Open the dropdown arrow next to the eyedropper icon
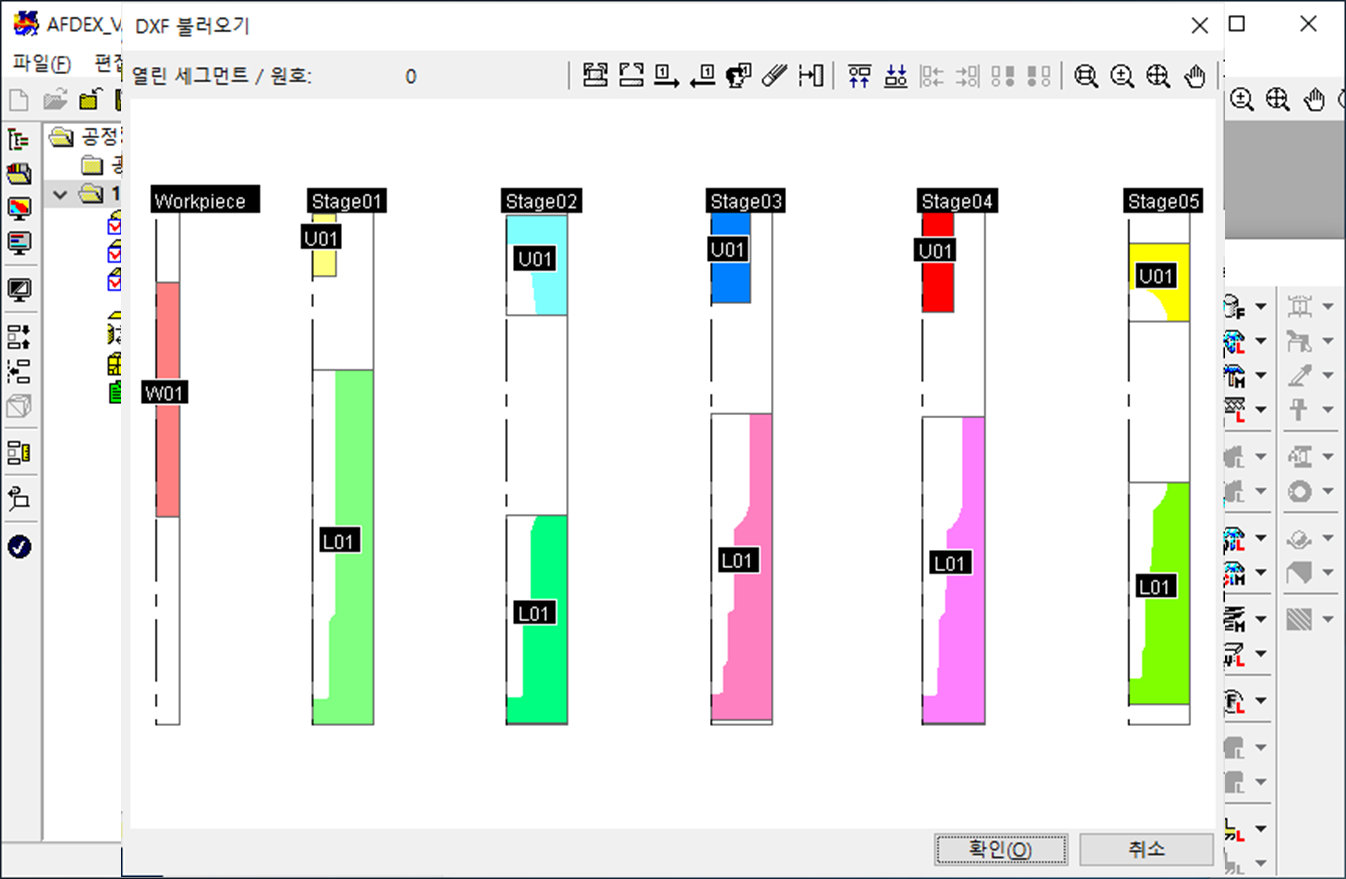The image size is (1346, 879). pos(1328,376)
